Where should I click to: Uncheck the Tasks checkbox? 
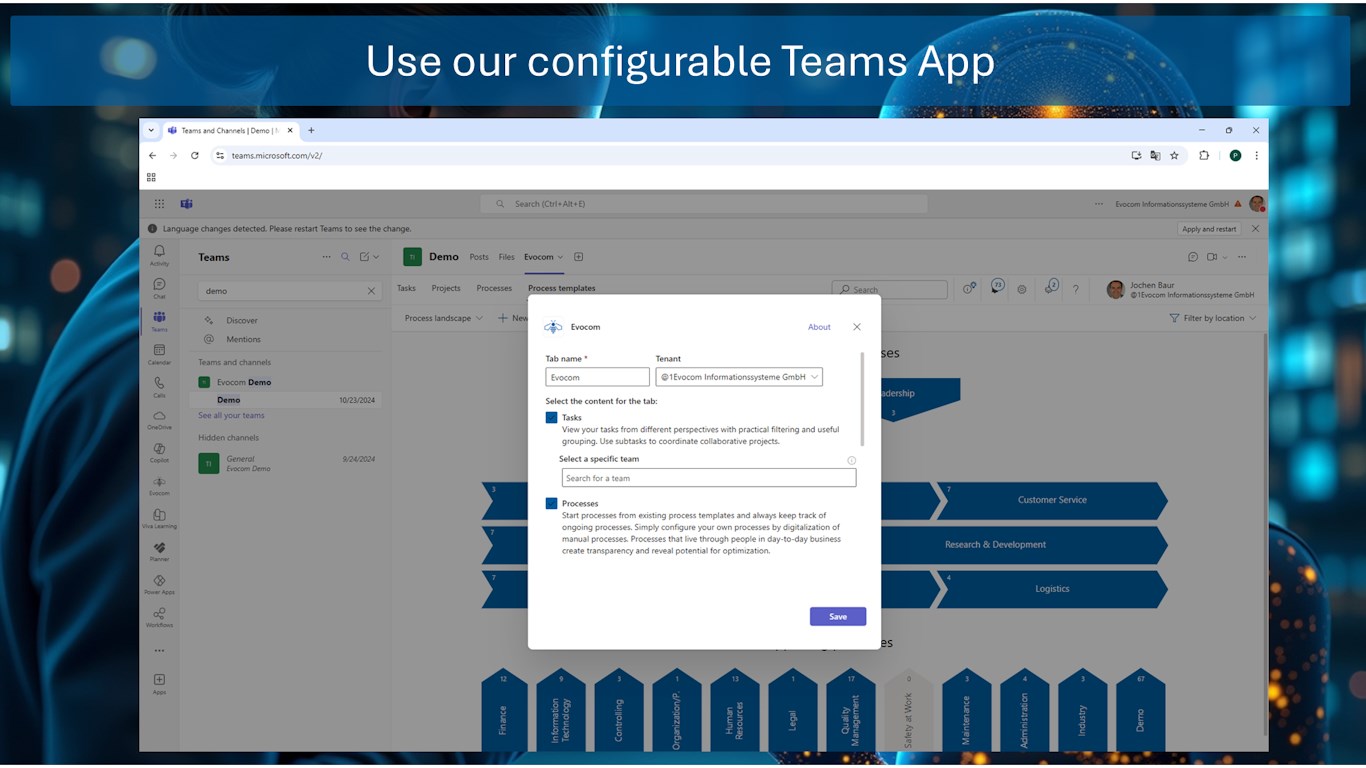click(x=551, y=417)
